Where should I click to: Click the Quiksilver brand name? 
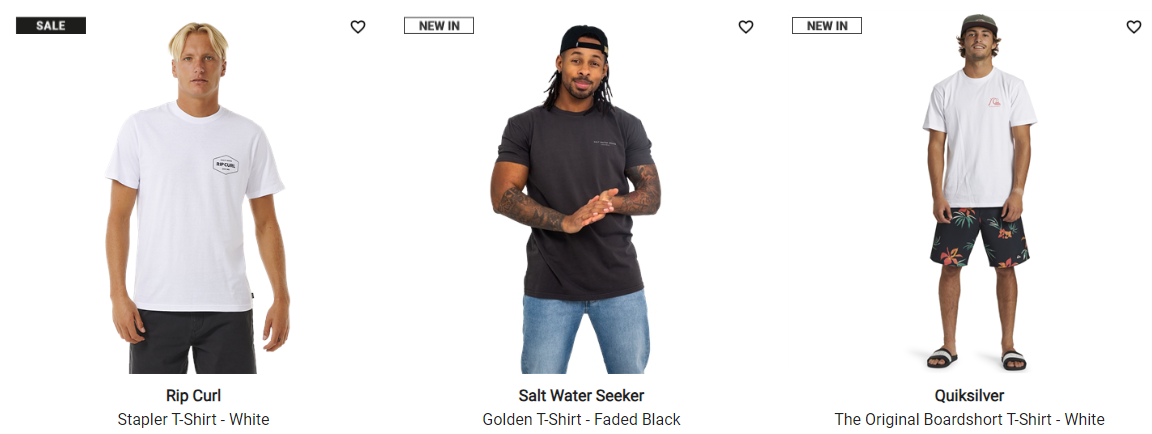pyautogui.click(x=969, y=396)
